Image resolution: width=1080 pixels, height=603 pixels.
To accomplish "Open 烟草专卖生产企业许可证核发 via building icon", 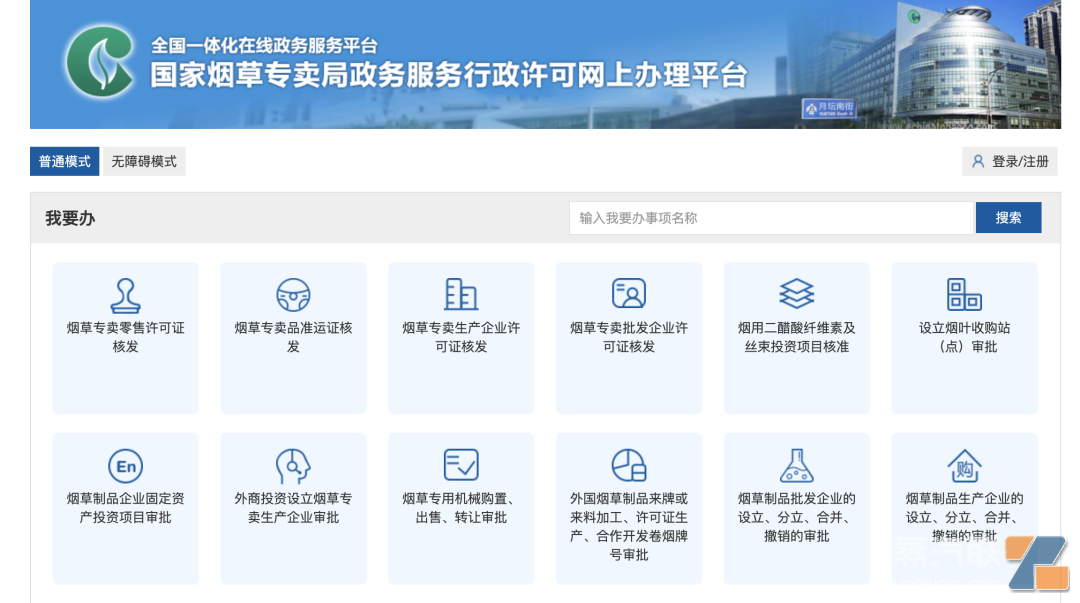I will (461, 295).
